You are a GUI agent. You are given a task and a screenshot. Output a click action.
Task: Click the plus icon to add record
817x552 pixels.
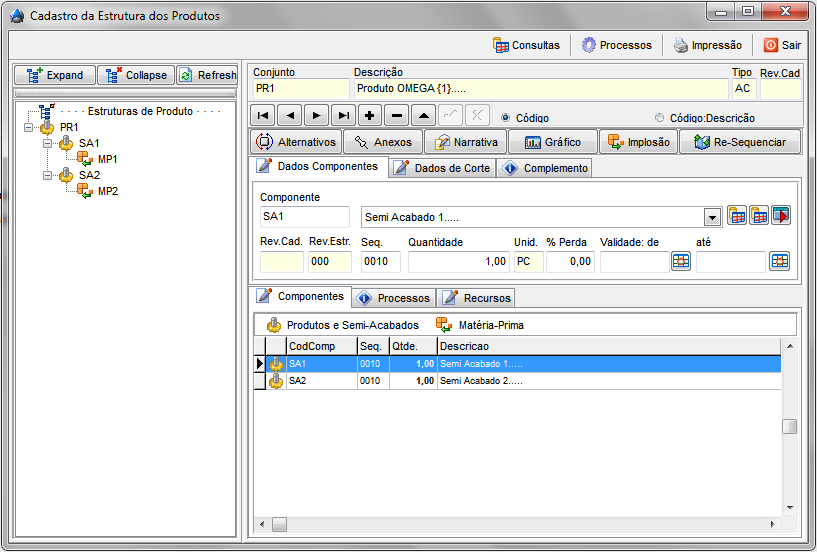click(x=370, y=115)
